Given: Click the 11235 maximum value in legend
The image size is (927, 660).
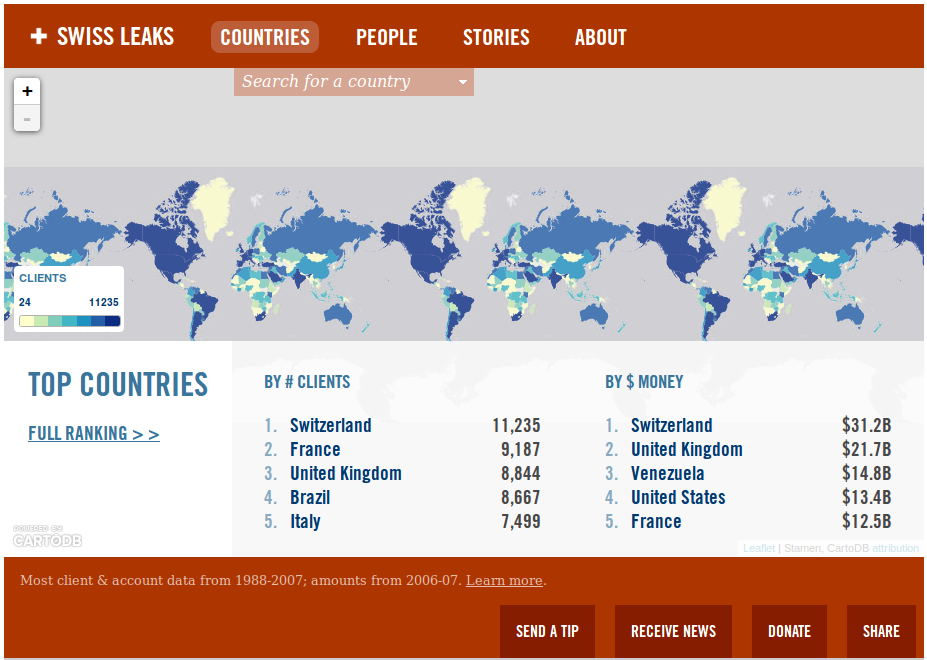Looking at the screenshot, I should [x=104, y=302].
